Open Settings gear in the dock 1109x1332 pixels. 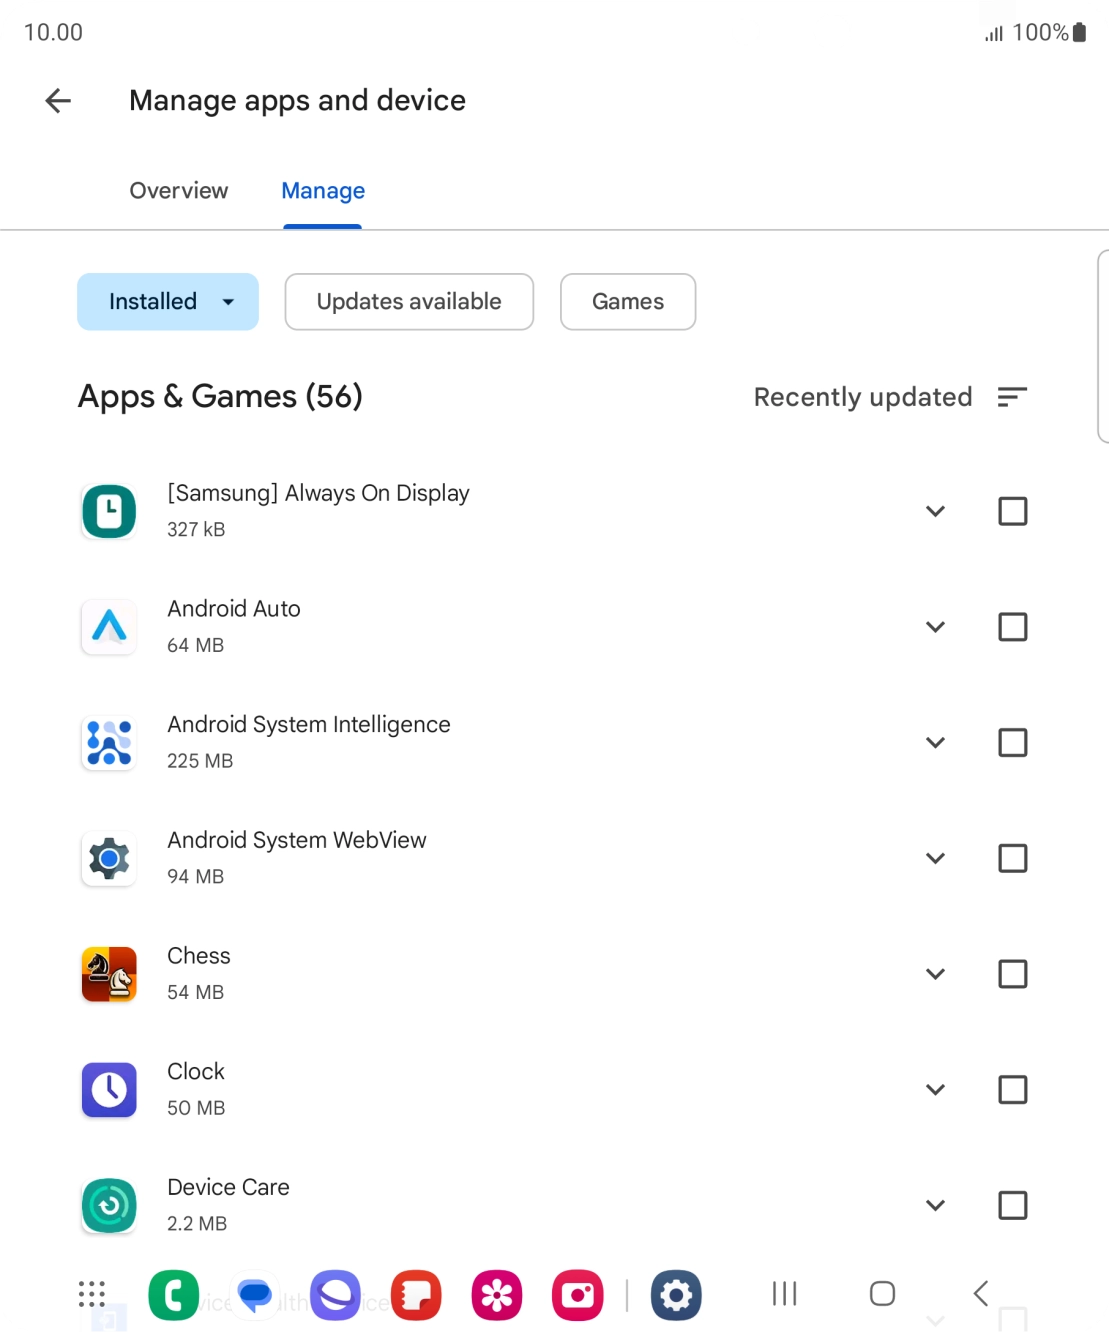tap(676, 1296)
